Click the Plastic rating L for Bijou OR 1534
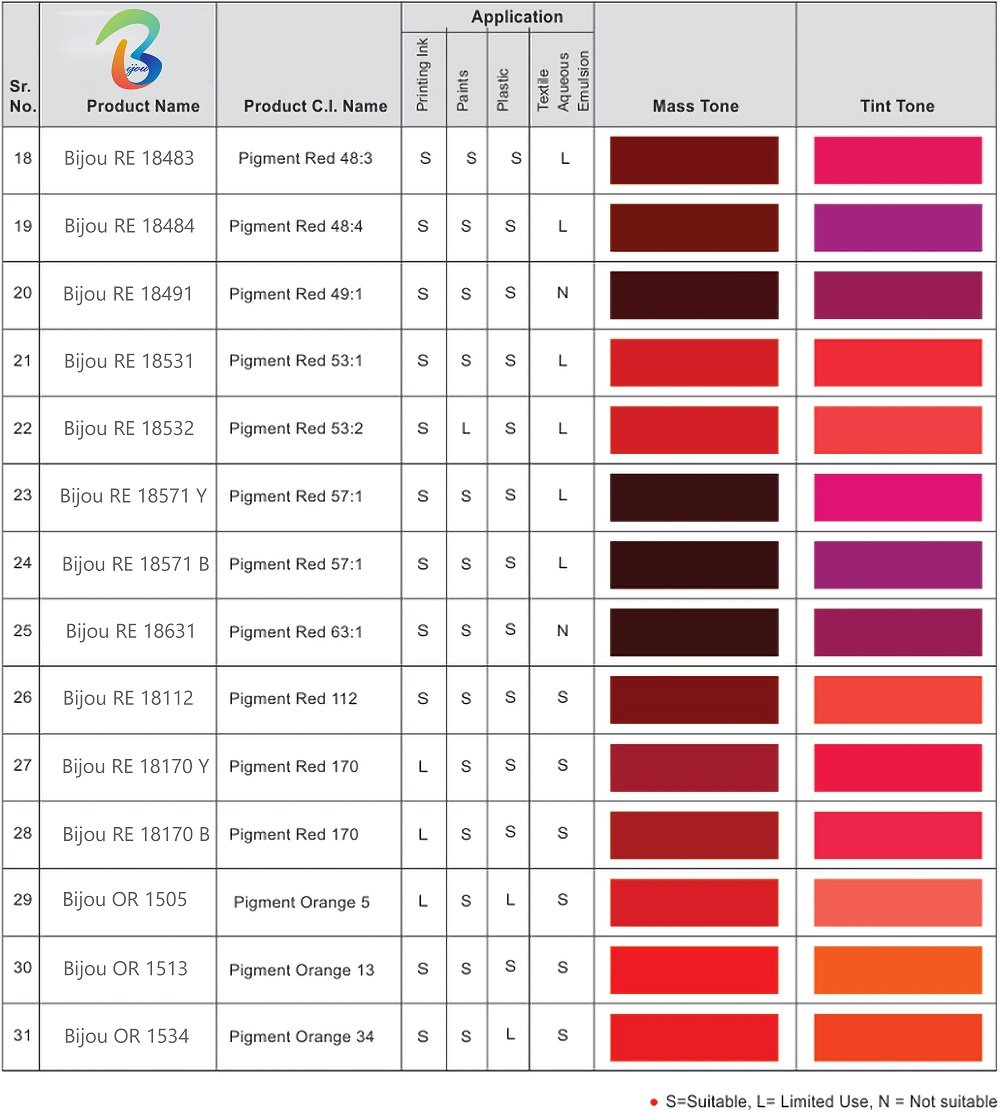Image resolution: width=1000 pixels, height=1114 pixels. click(x=510, y=1035)
